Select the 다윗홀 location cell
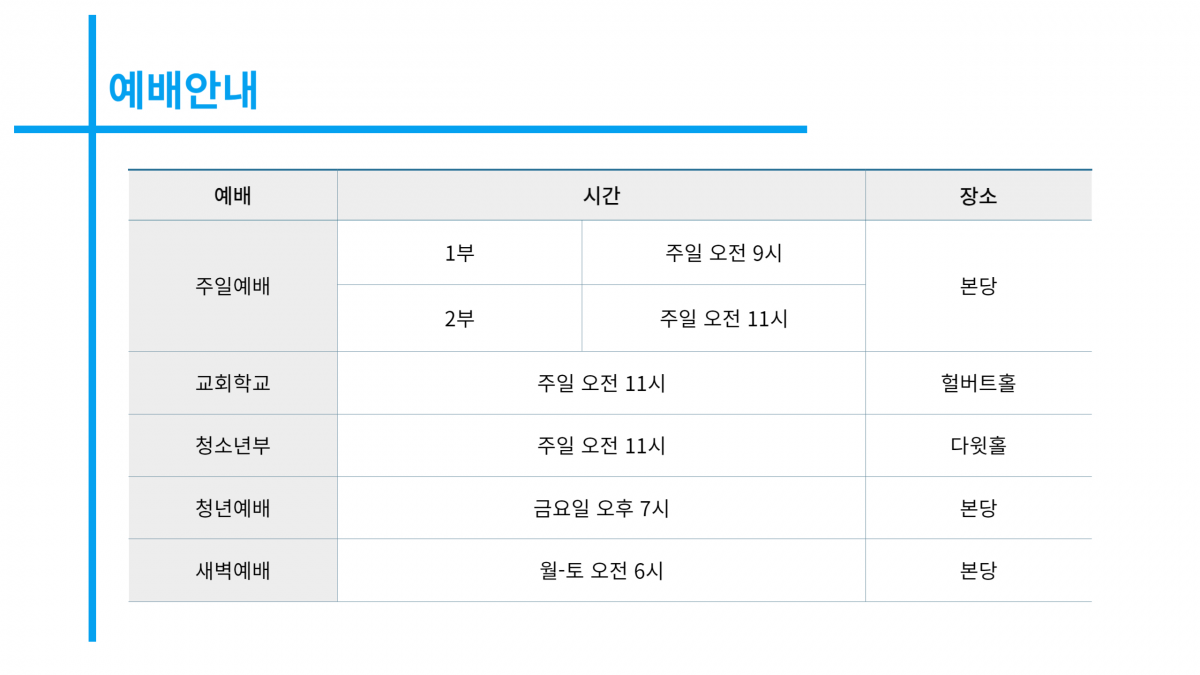This screenshot has width=1200, height=675. [979, 446]
